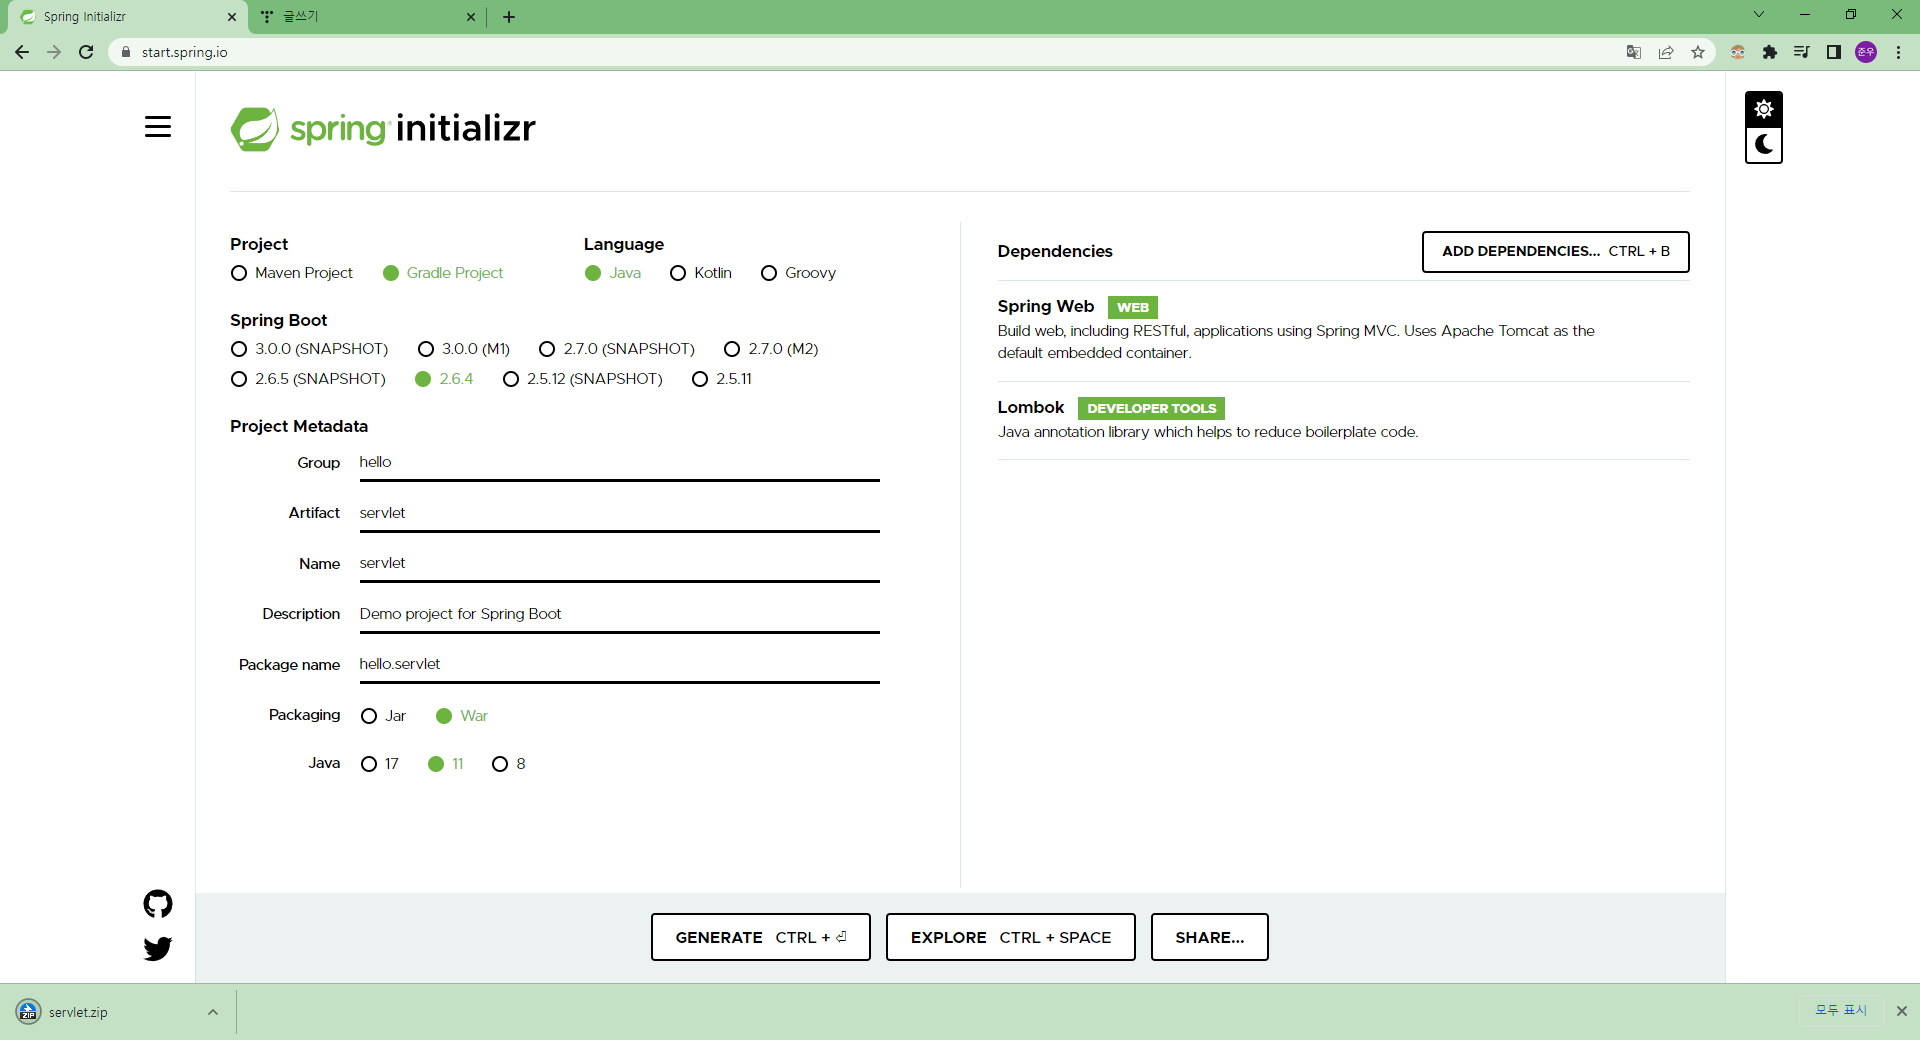Switch to the 글쓰기 tab
This screenshot has width=1920, height=1040.
(368, 17)
